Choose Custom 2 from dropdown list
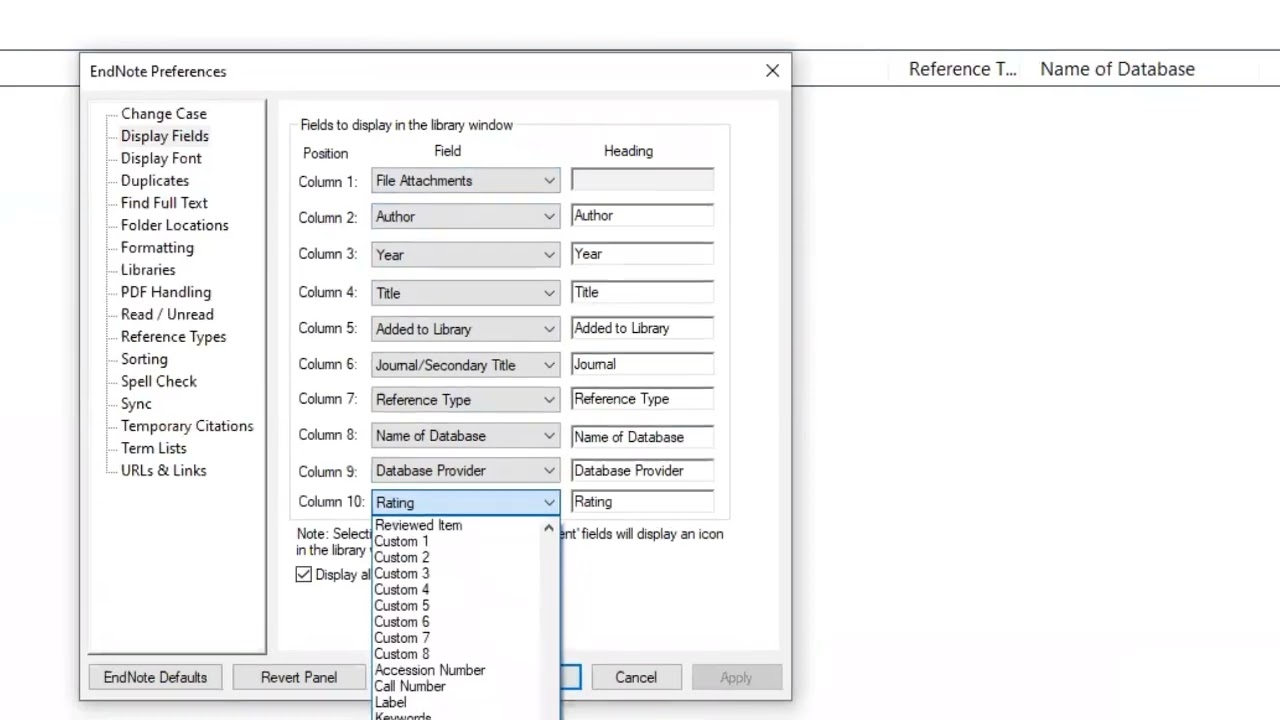The height and width of the screenshot is (720, 1280). point(456,557)
